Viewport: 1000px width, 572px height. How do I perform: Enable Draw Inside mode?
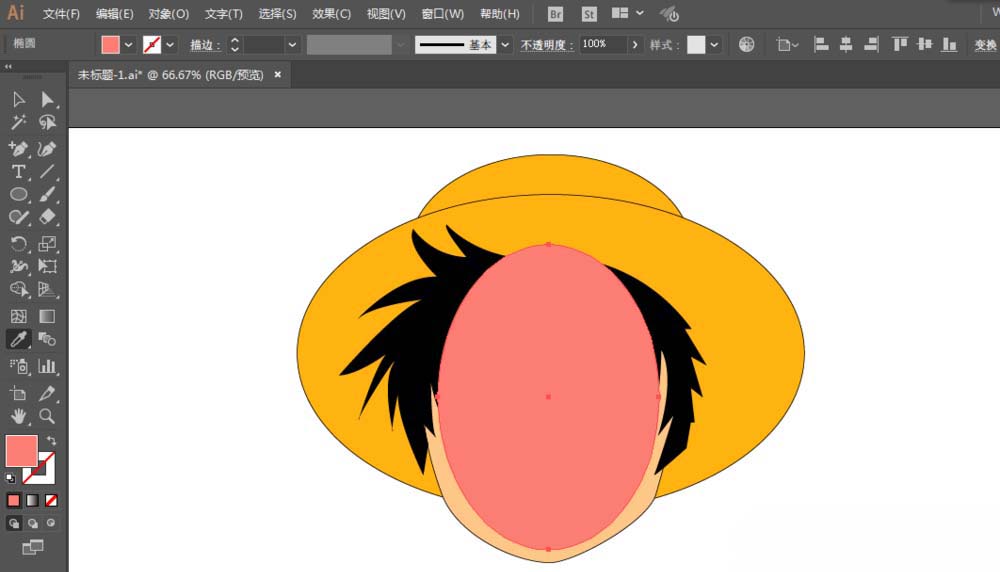pos(51,523)
